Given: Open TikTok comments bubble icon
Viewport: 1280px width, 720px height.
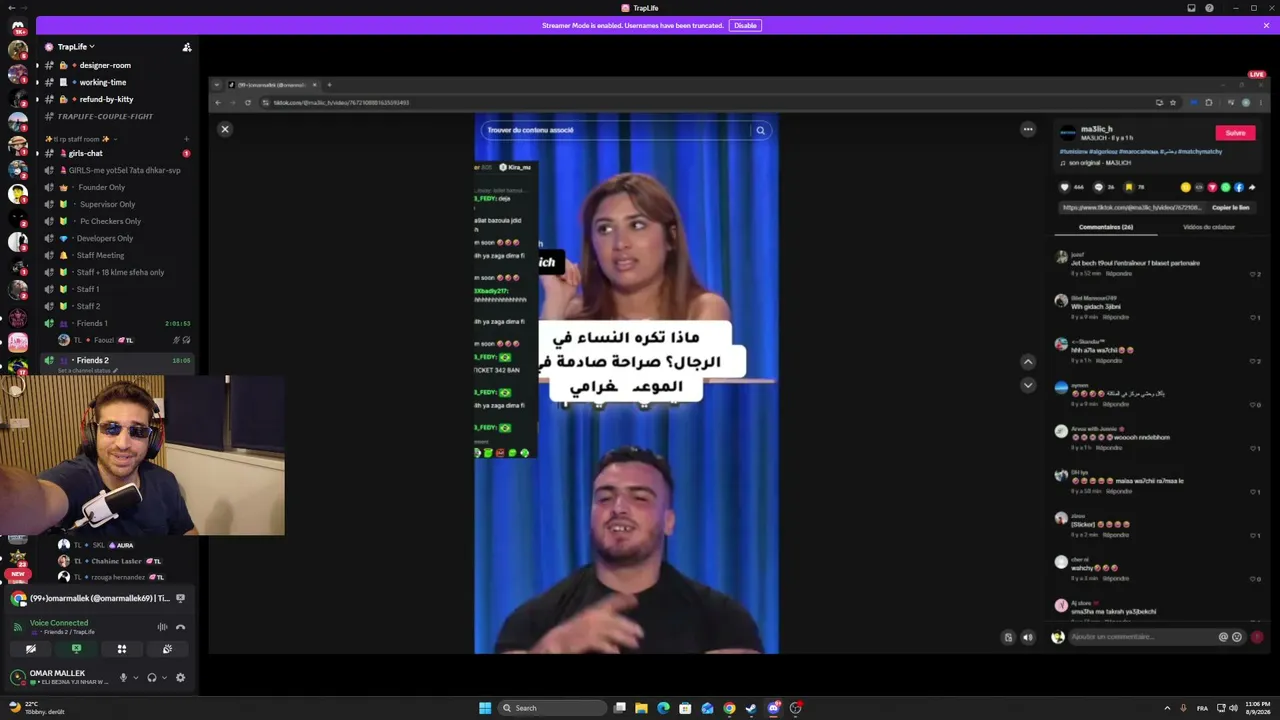Looking at the screenshot, I should [x=1098, y=187].
